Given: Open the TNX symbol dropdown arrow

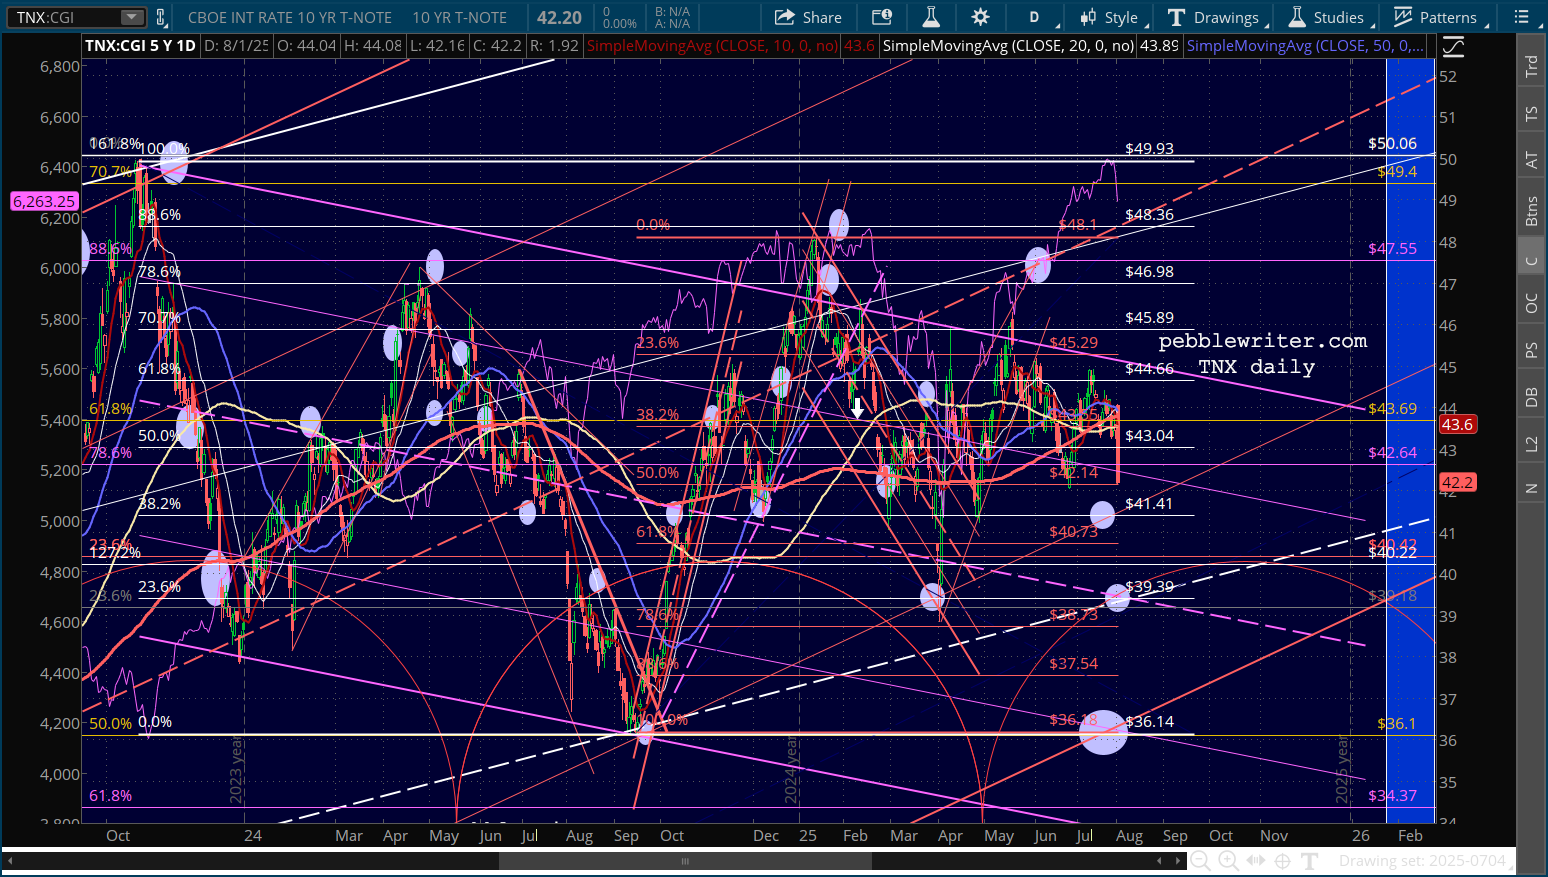Looking at the screenshot, I should [x=131, y=17].
